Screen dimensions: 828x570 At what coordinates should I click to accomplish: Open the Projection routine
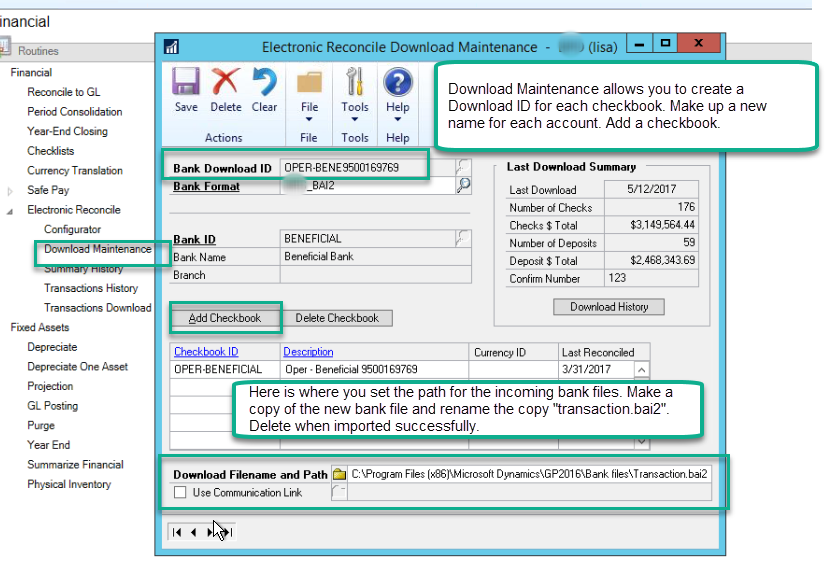[50, 386]
